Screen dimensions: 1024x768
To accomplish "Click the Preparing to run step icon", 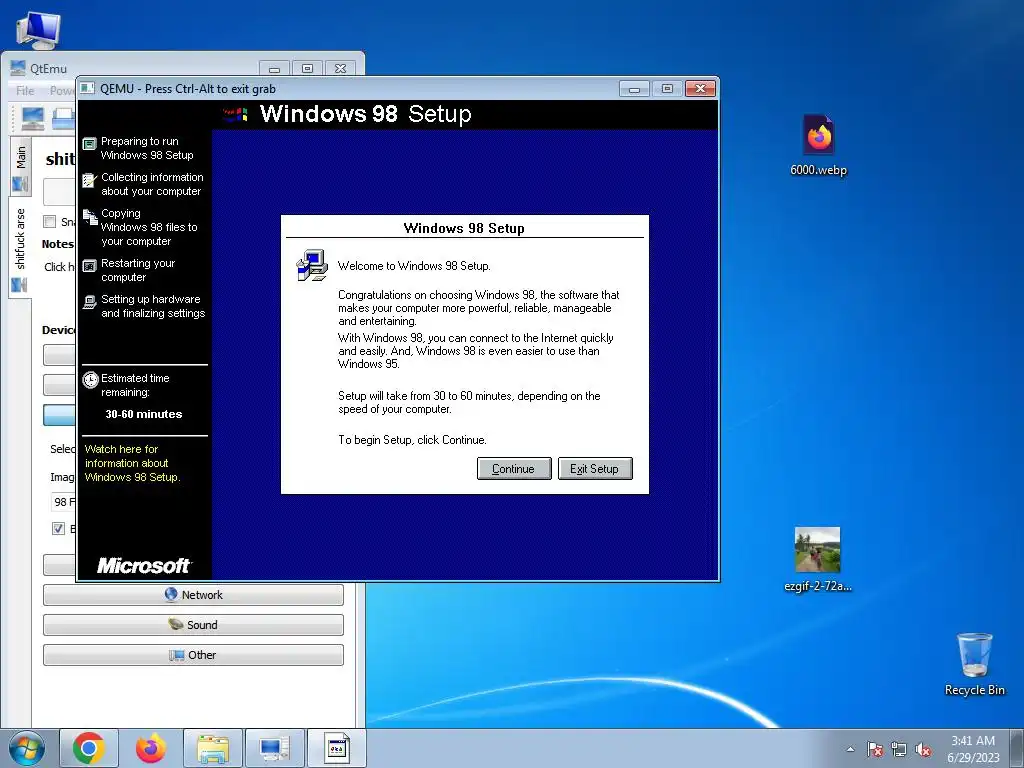I will click(x=89, y=143).
